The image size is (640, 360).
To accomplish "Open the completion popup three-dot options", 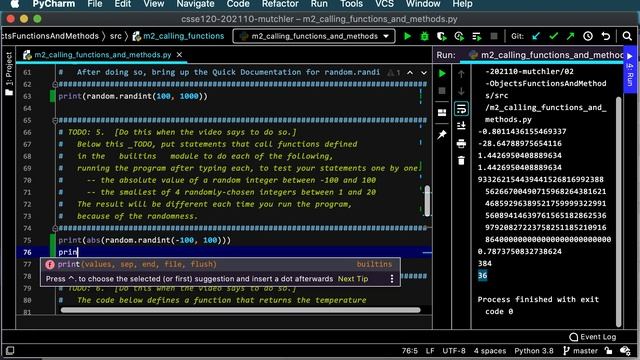I will [x=392, y=279].
